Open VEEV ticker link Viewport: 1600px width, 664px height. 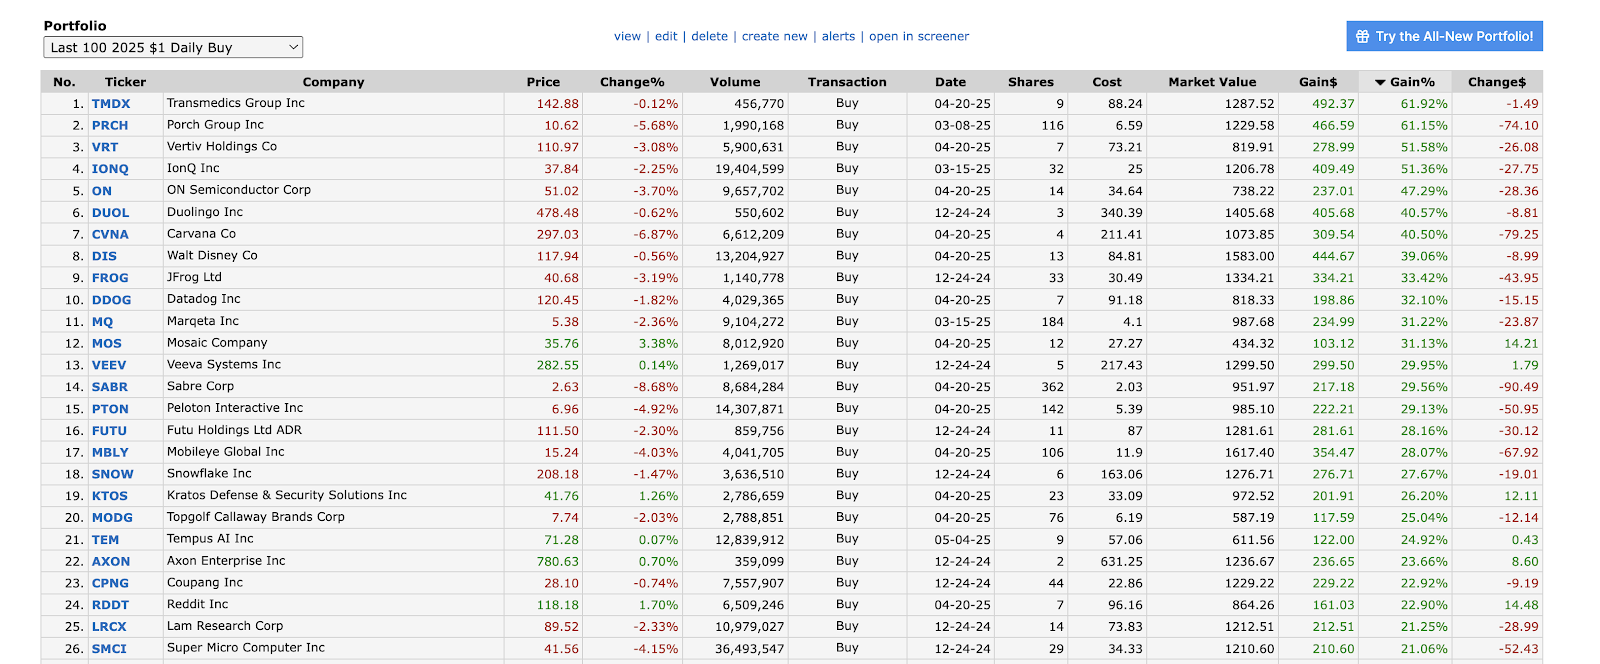tap(109, 365)
